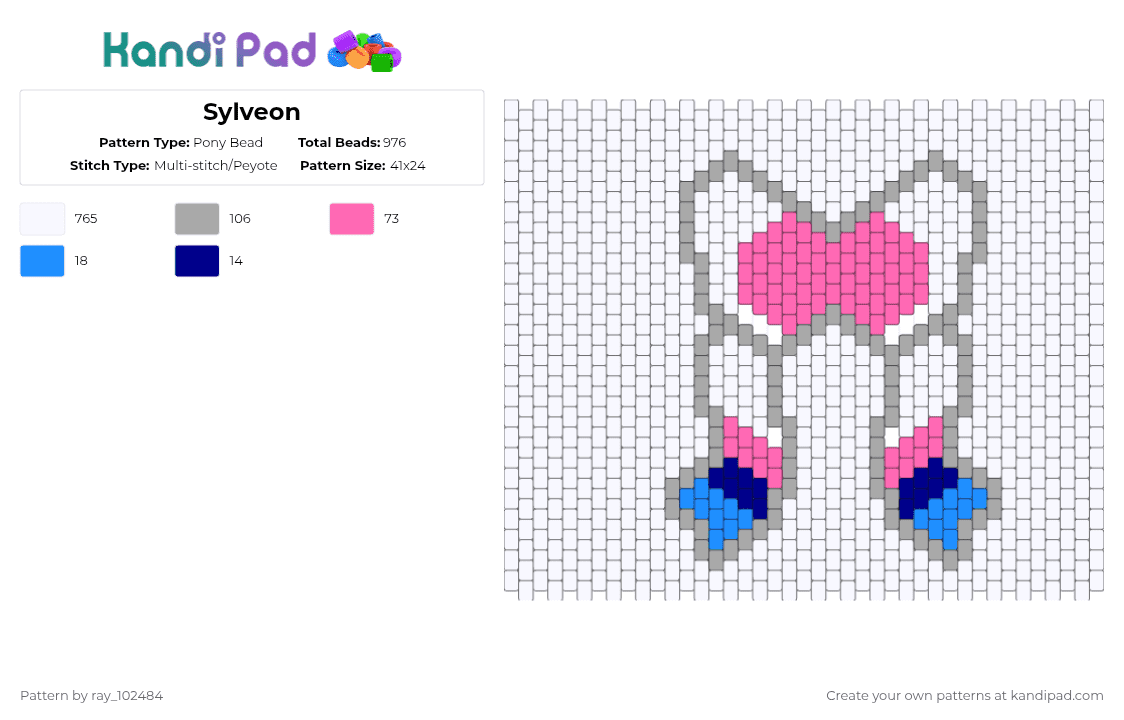Click 'Pattern by ray_102484' credit text

92,696
